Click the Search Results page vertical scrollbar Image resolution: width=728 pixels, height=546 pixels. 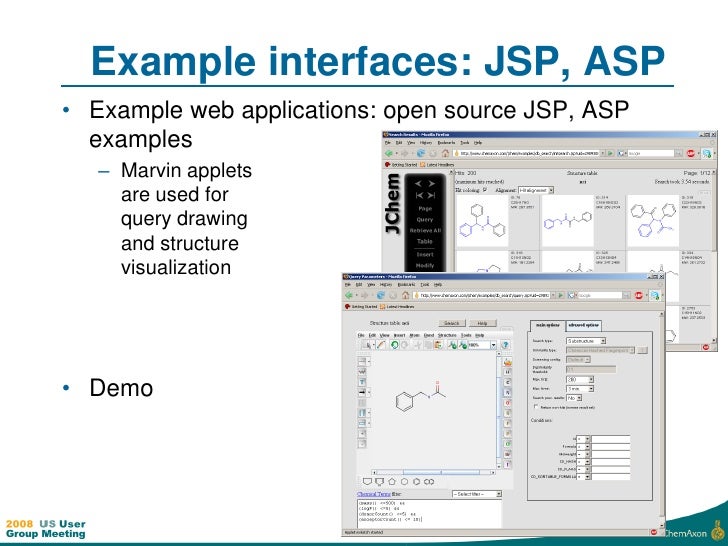click(713, 256)
